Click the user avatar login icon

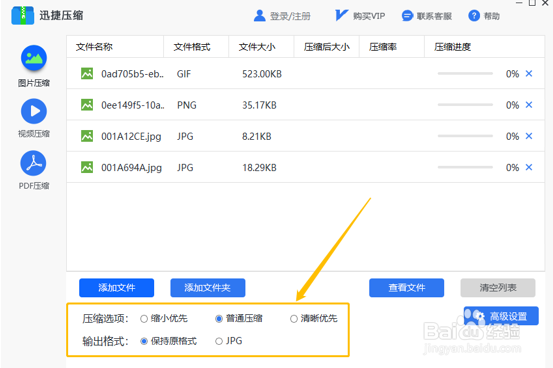pos(260,16)
